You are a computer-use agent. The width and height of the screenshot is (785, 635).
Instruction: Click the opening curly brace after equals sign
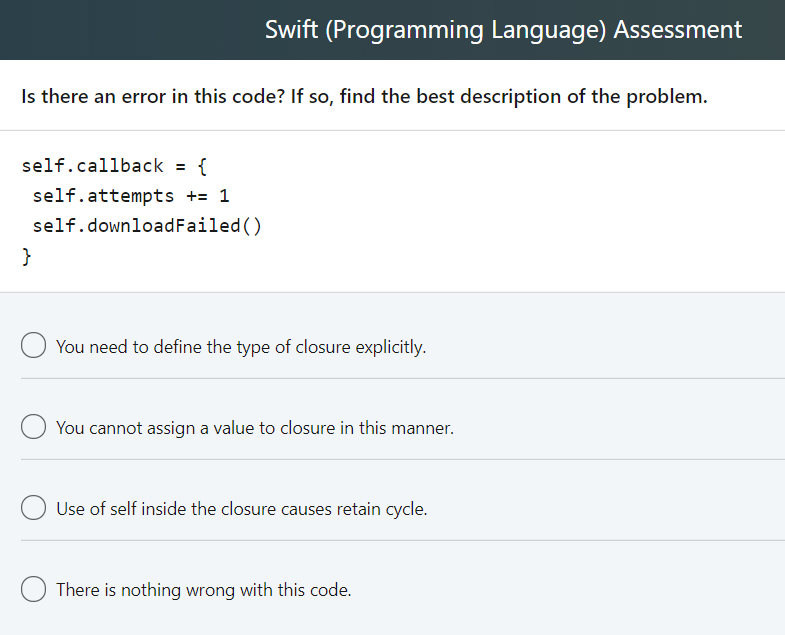(x=202, y=166)
